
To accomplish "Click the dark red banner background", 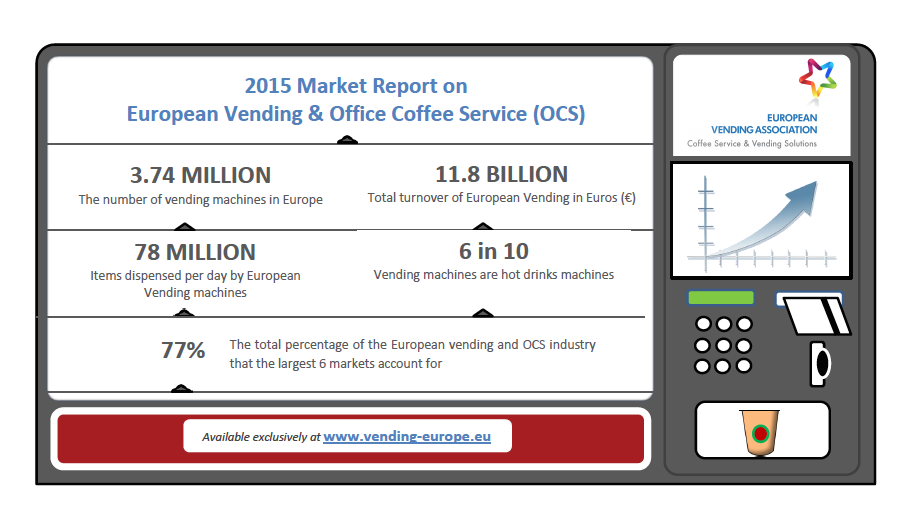I will tap(110, 438).
